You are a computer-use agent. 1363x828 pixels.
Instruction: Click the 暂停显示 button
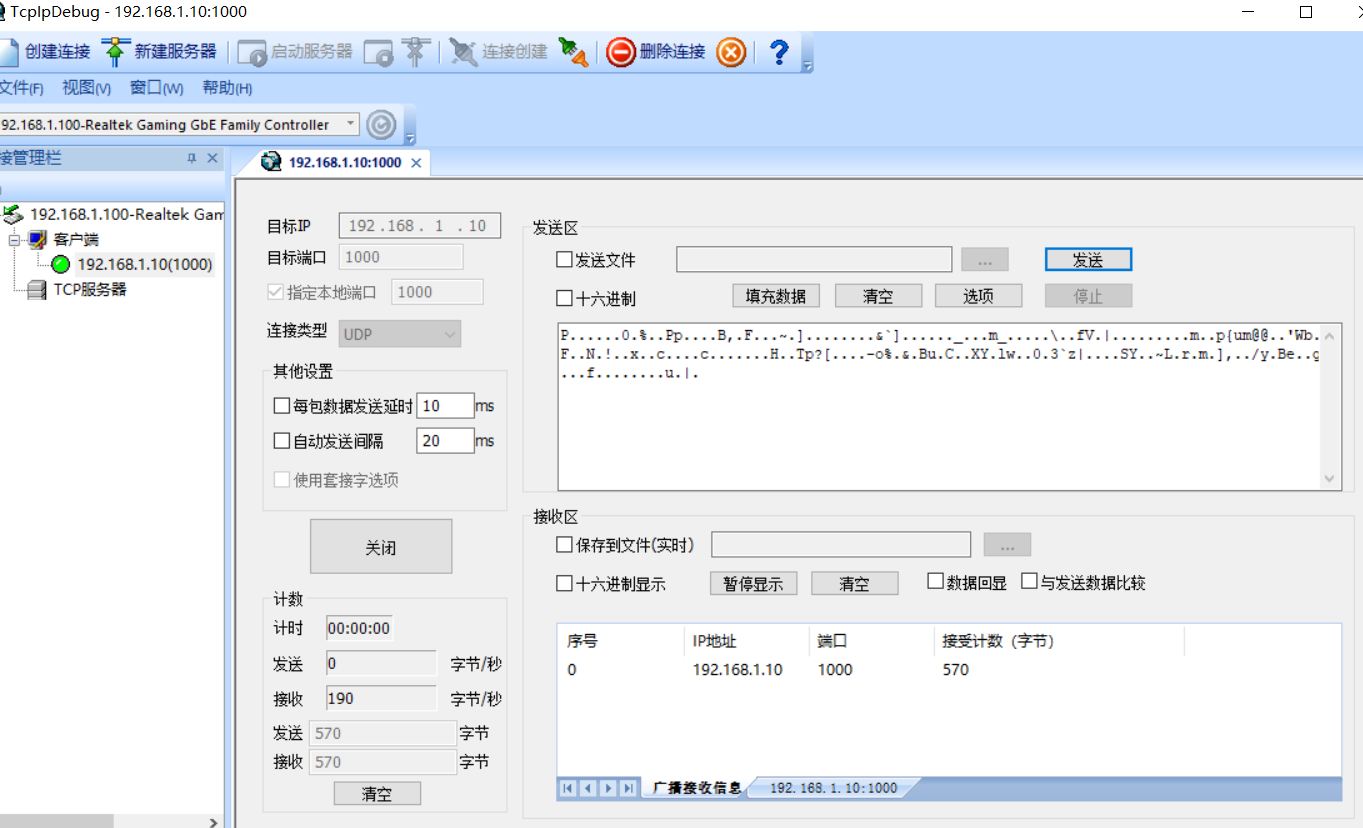753,584
